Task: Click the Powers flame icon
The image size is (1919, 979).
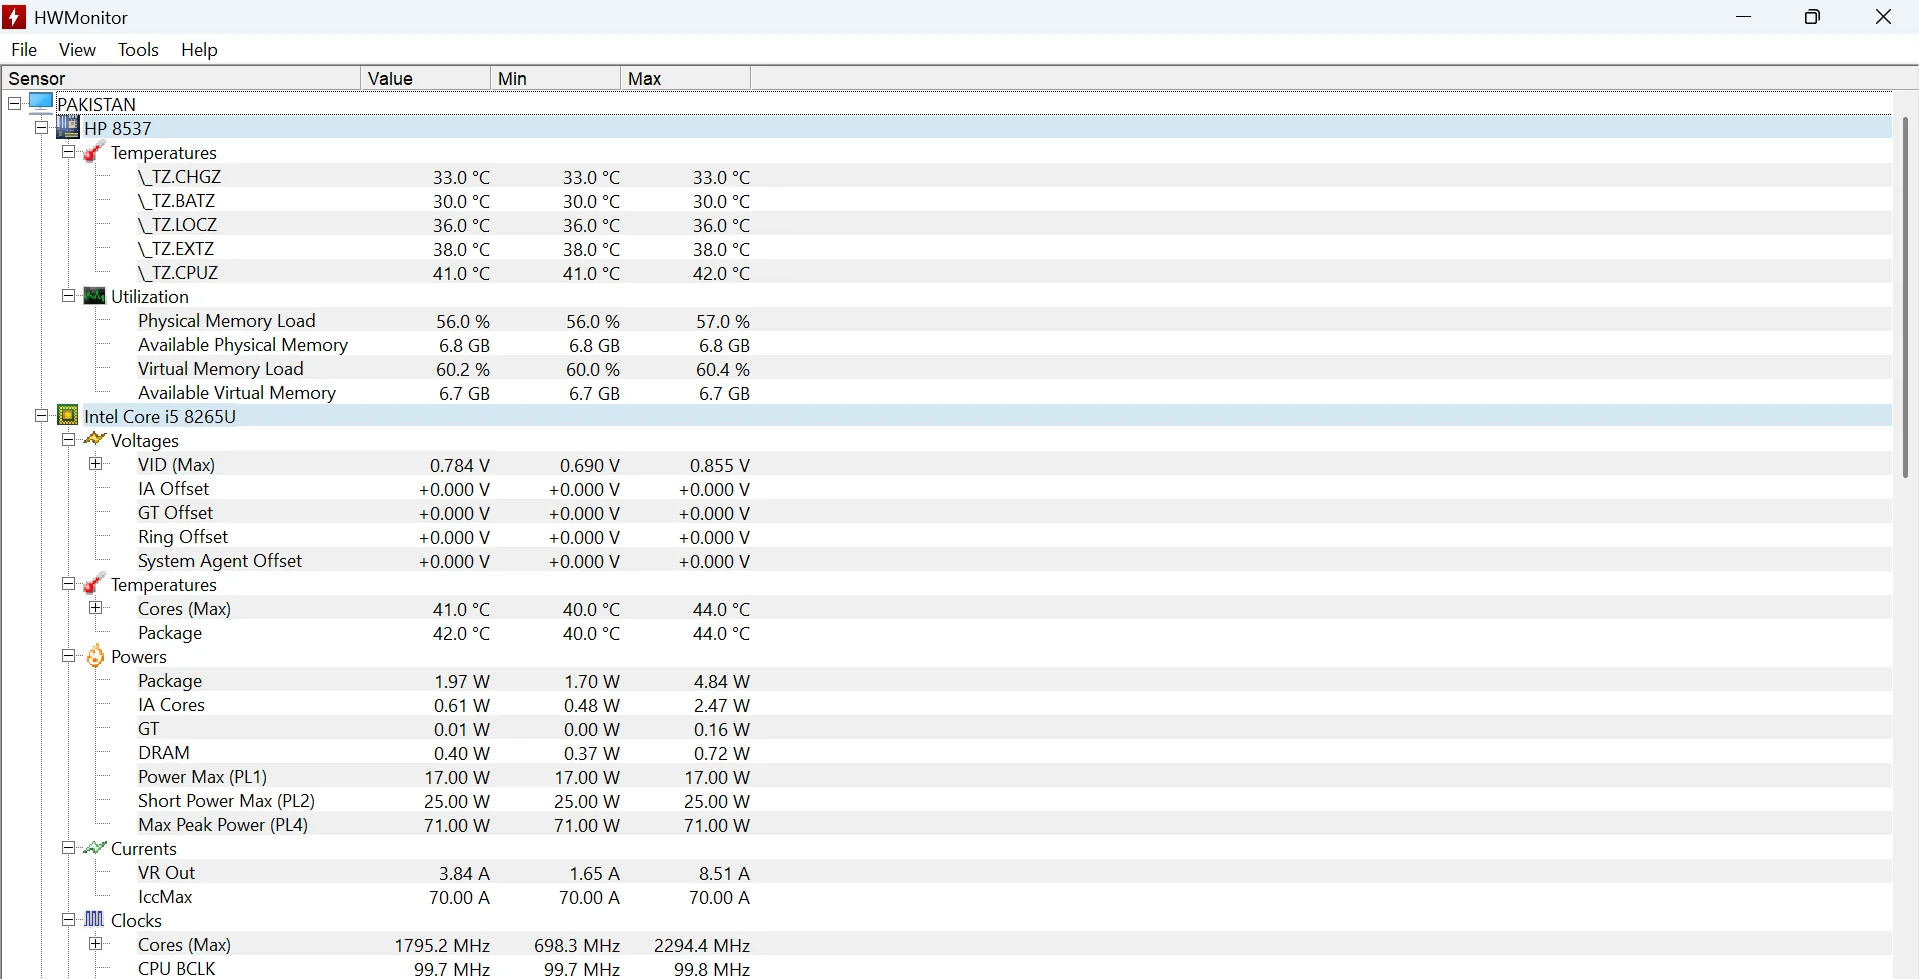Action: [93, 656]
